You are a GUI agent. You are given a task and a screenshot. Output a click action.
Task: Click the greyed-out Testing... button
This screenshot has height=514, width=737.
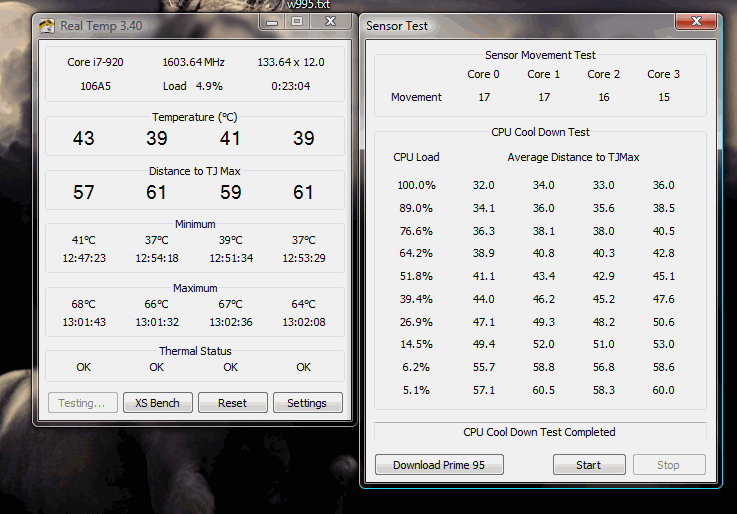pos(82,403)
